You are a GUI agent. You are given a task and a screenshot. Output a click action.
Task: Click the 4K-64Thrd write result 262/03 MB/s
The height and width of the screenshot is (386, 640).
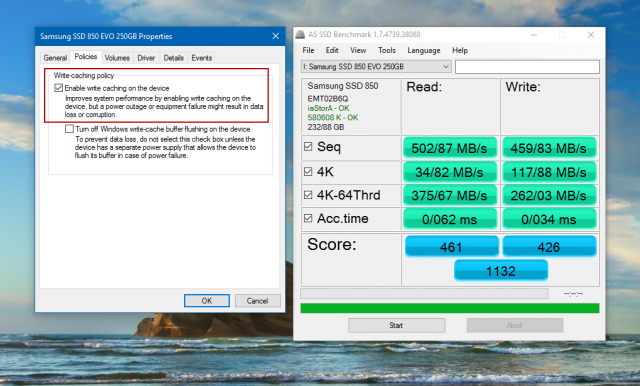[x=549, y=195]
